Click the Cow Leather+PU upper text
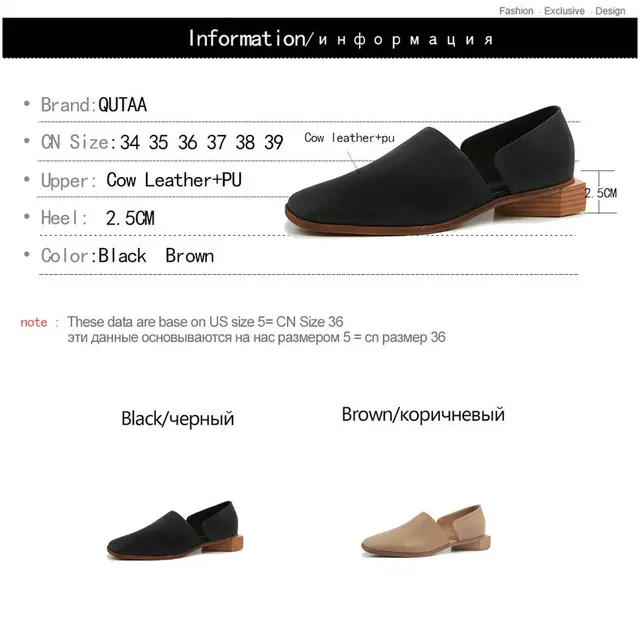Screen dimensions: 640x640 point(174,180)
